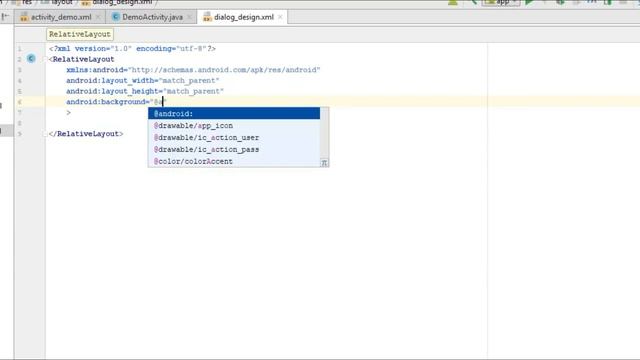Click the schemas.android.com URL value

point(224,70)
